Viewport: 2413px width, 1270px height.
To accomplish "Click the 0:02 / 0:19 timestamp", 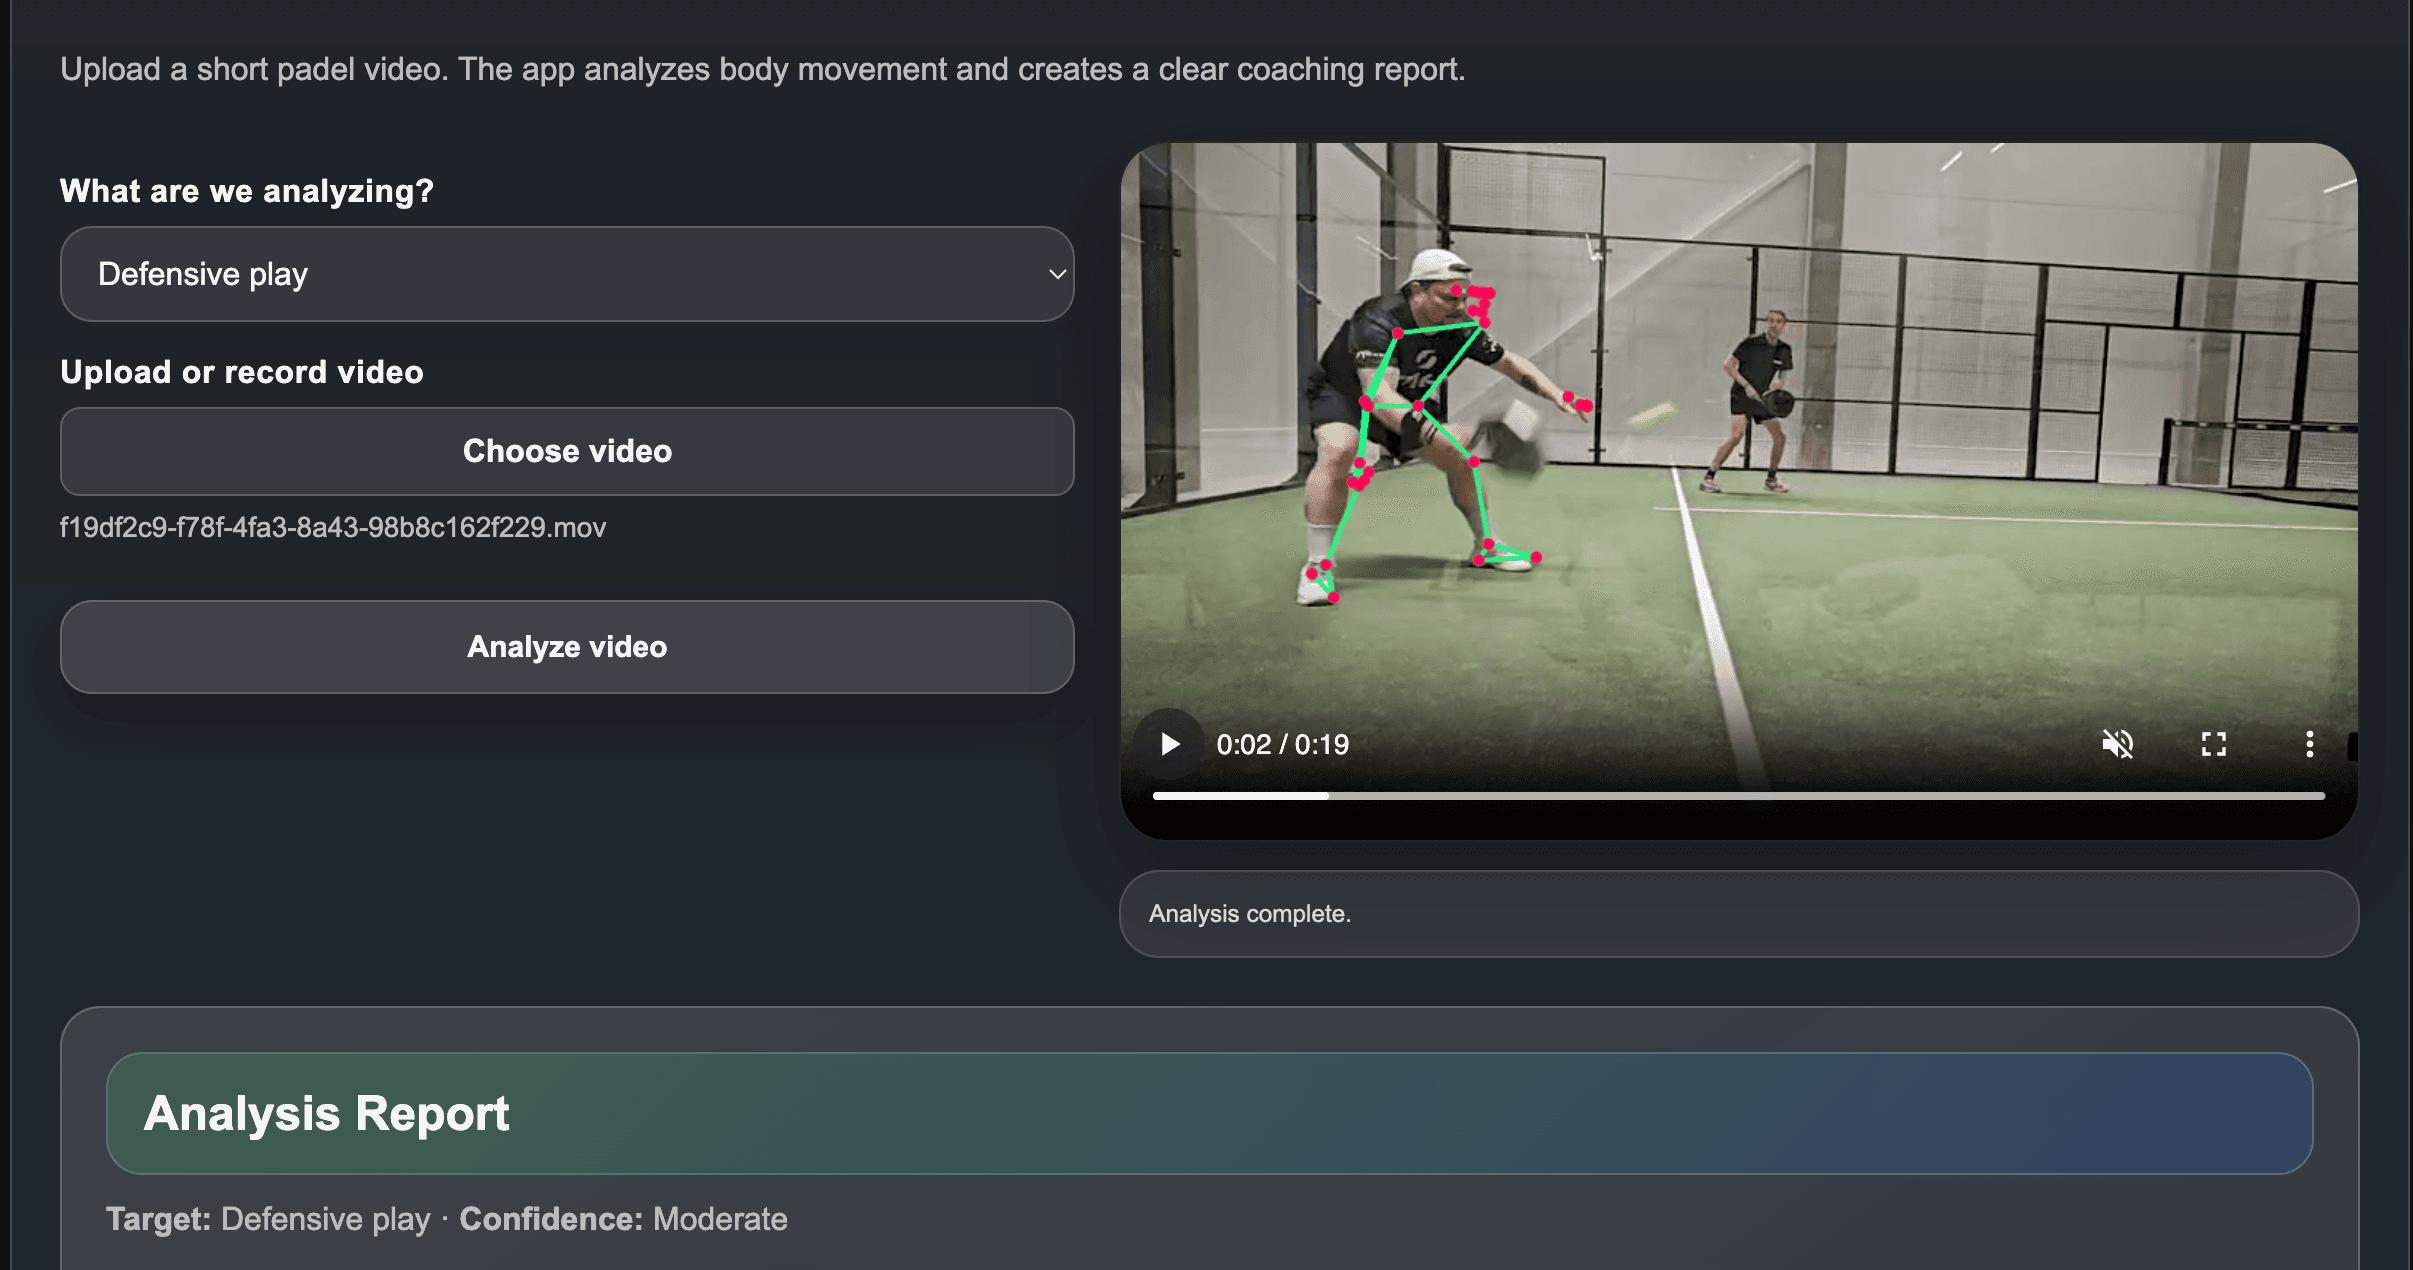I will (1282, 745).
